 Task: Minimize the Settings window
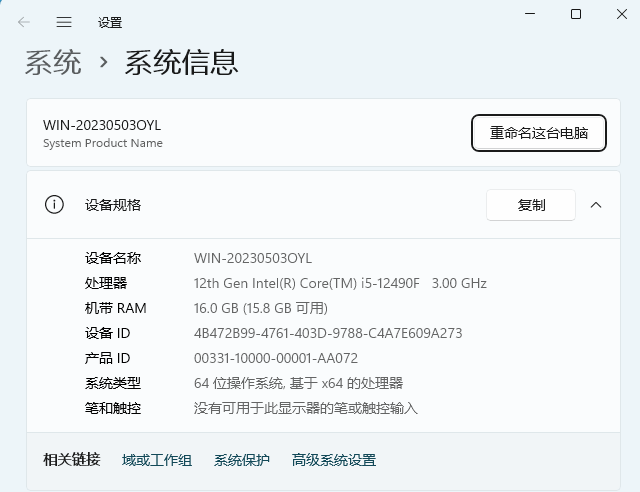point(530,14)
